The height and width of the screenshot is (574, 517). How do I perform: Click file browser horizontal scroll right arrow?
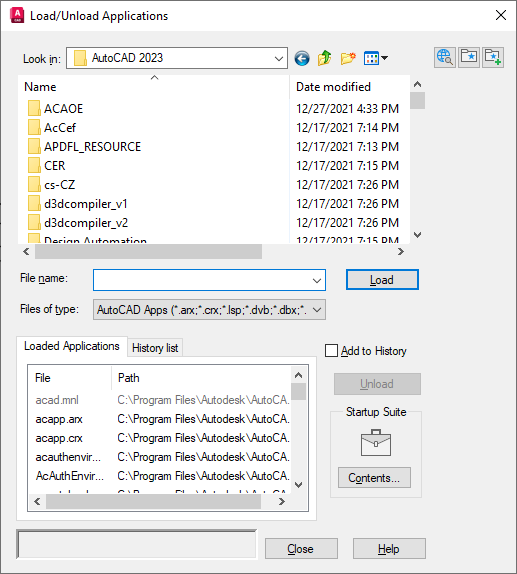401,251
